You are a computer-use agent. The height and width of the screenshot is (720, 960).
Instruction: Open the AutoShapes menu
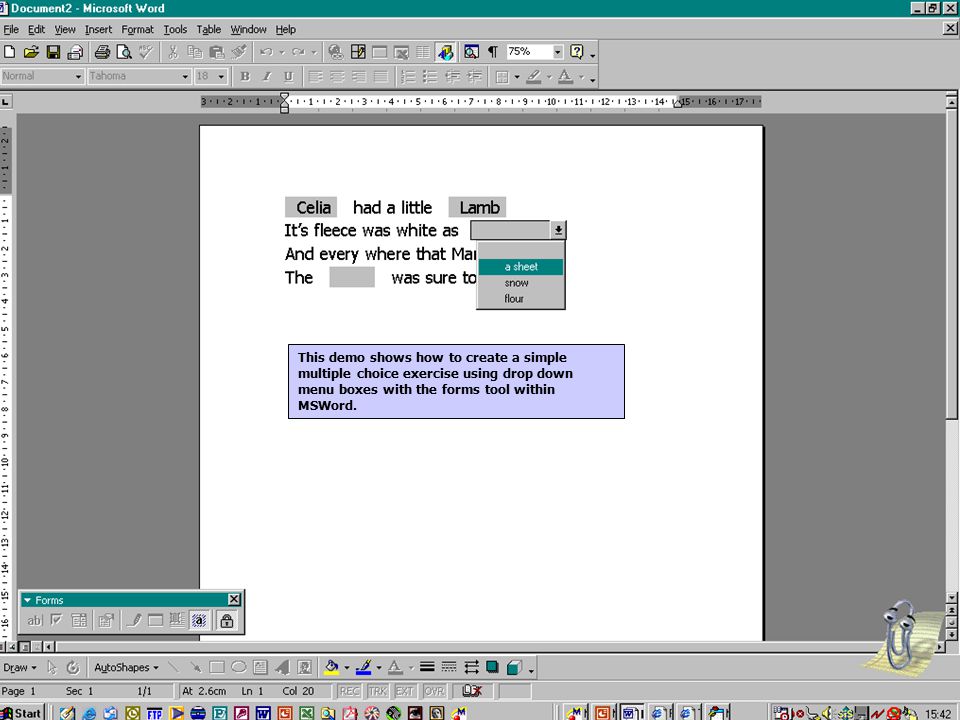point(126,667)
